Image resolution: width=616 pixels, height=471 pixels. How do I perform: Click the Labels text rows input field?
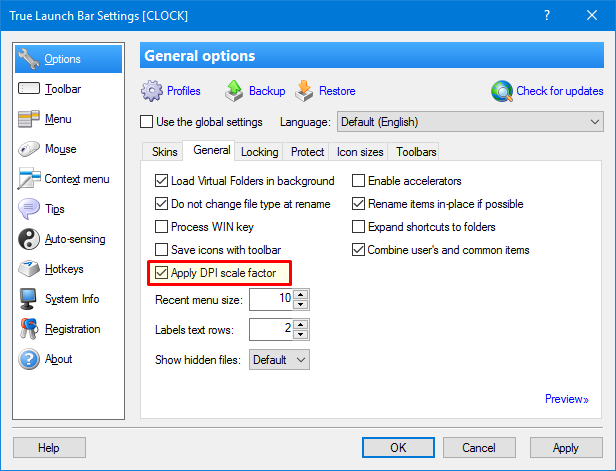[270, 329]
